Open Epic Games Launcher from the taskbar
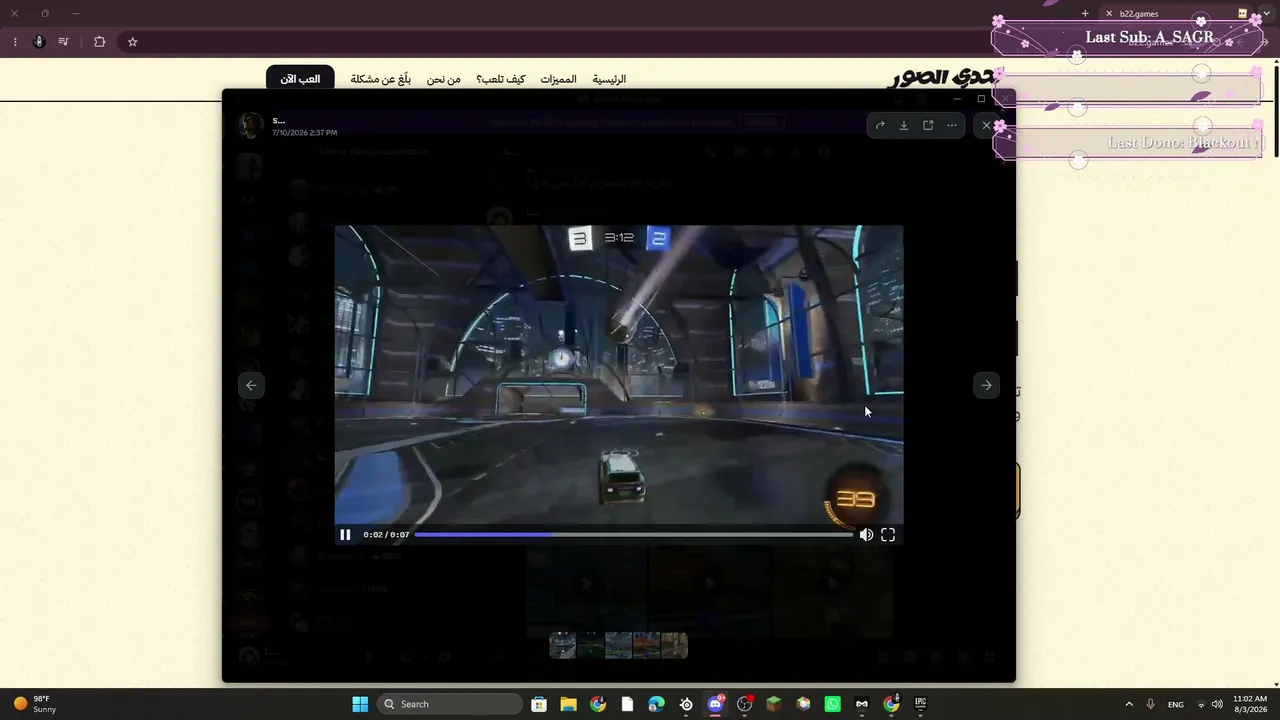 (x=920, y=704)
